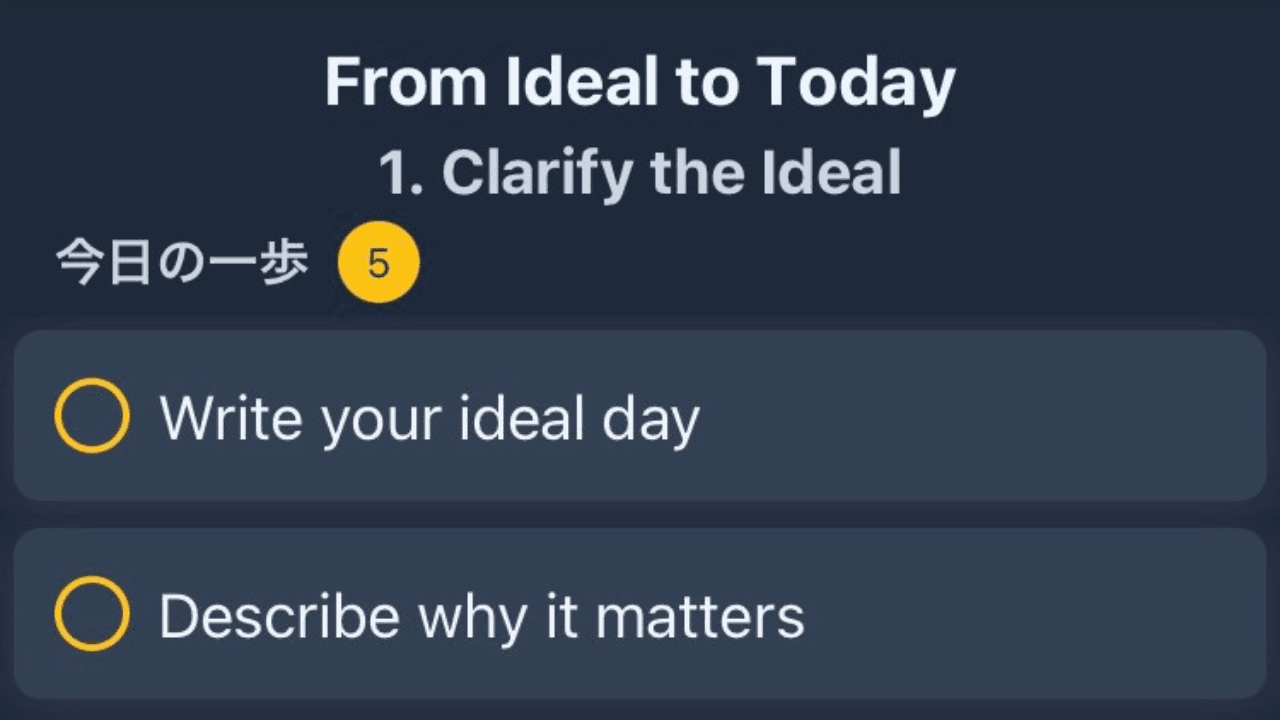1280x720 pixels.
Task: Click the yellow "5" count badge
Action: 378,263
